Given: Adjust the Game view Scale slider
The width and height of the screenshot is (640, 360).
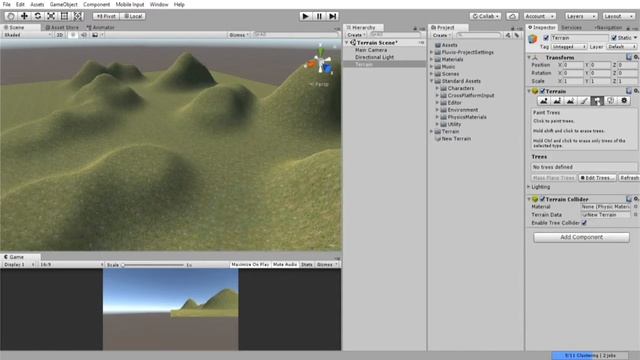Looking at the screenshot, I should (153, 265).
